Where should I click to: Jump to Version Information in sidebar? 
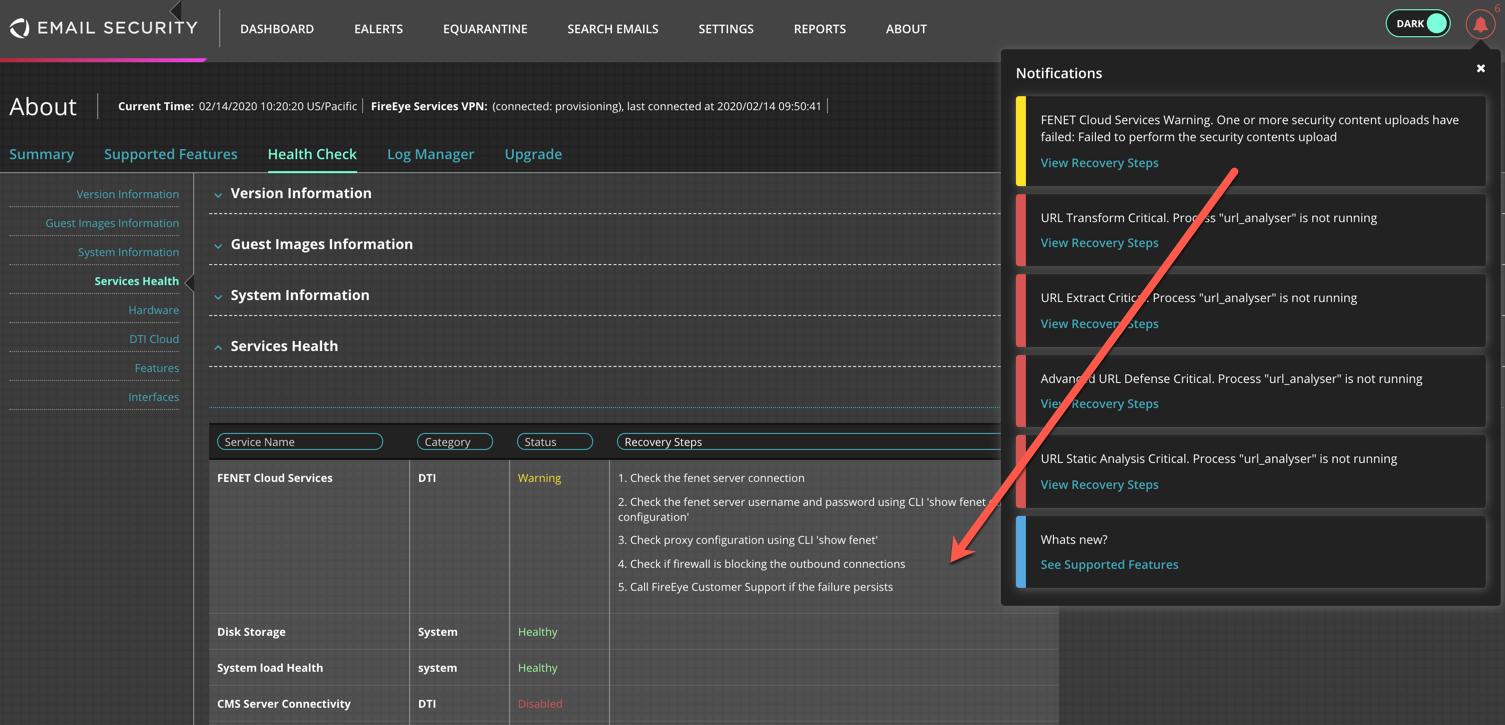[x=128, y=194]
